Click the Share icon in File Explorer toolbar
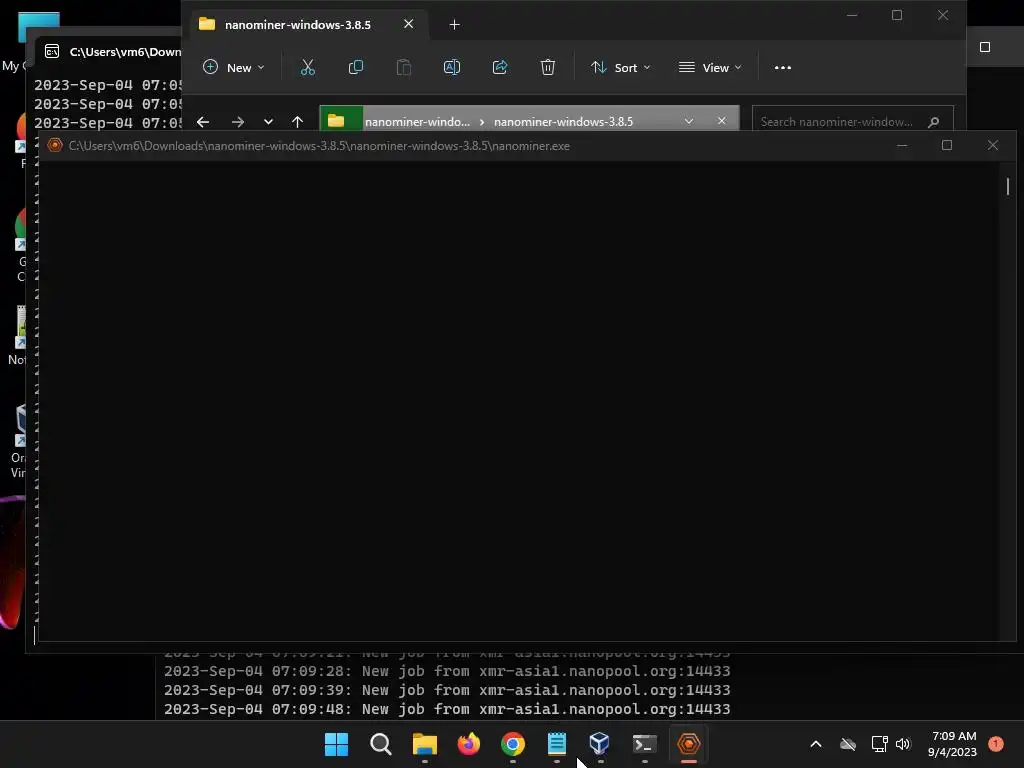The width and height of the screenshot is (1024, 768). pos(500,67)
